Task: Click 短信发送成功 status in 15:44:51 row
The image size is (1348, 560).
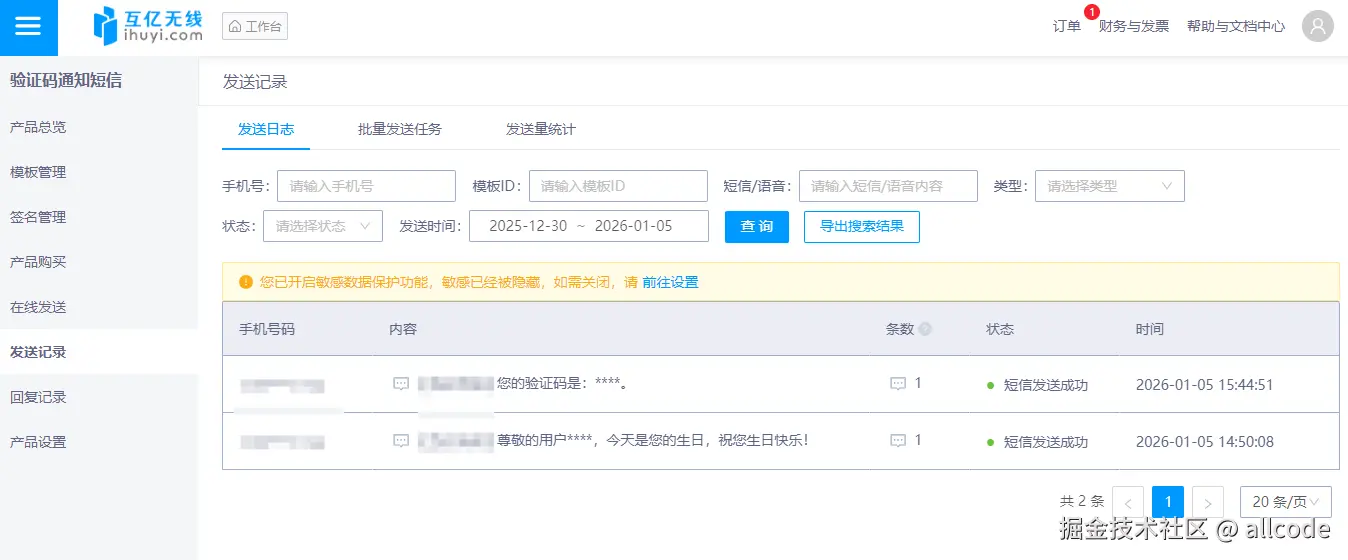Action: [1046, 385]
